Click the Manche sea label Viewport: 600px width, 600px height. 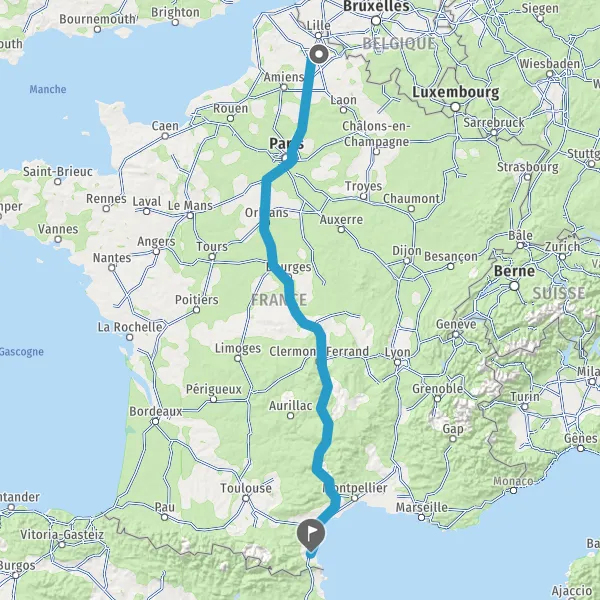click(48, 89)
